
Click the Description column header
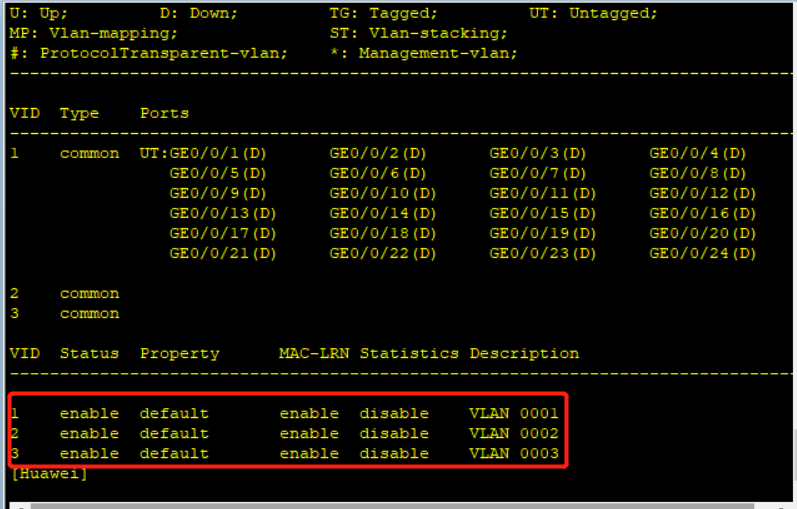tap(524, 353)
